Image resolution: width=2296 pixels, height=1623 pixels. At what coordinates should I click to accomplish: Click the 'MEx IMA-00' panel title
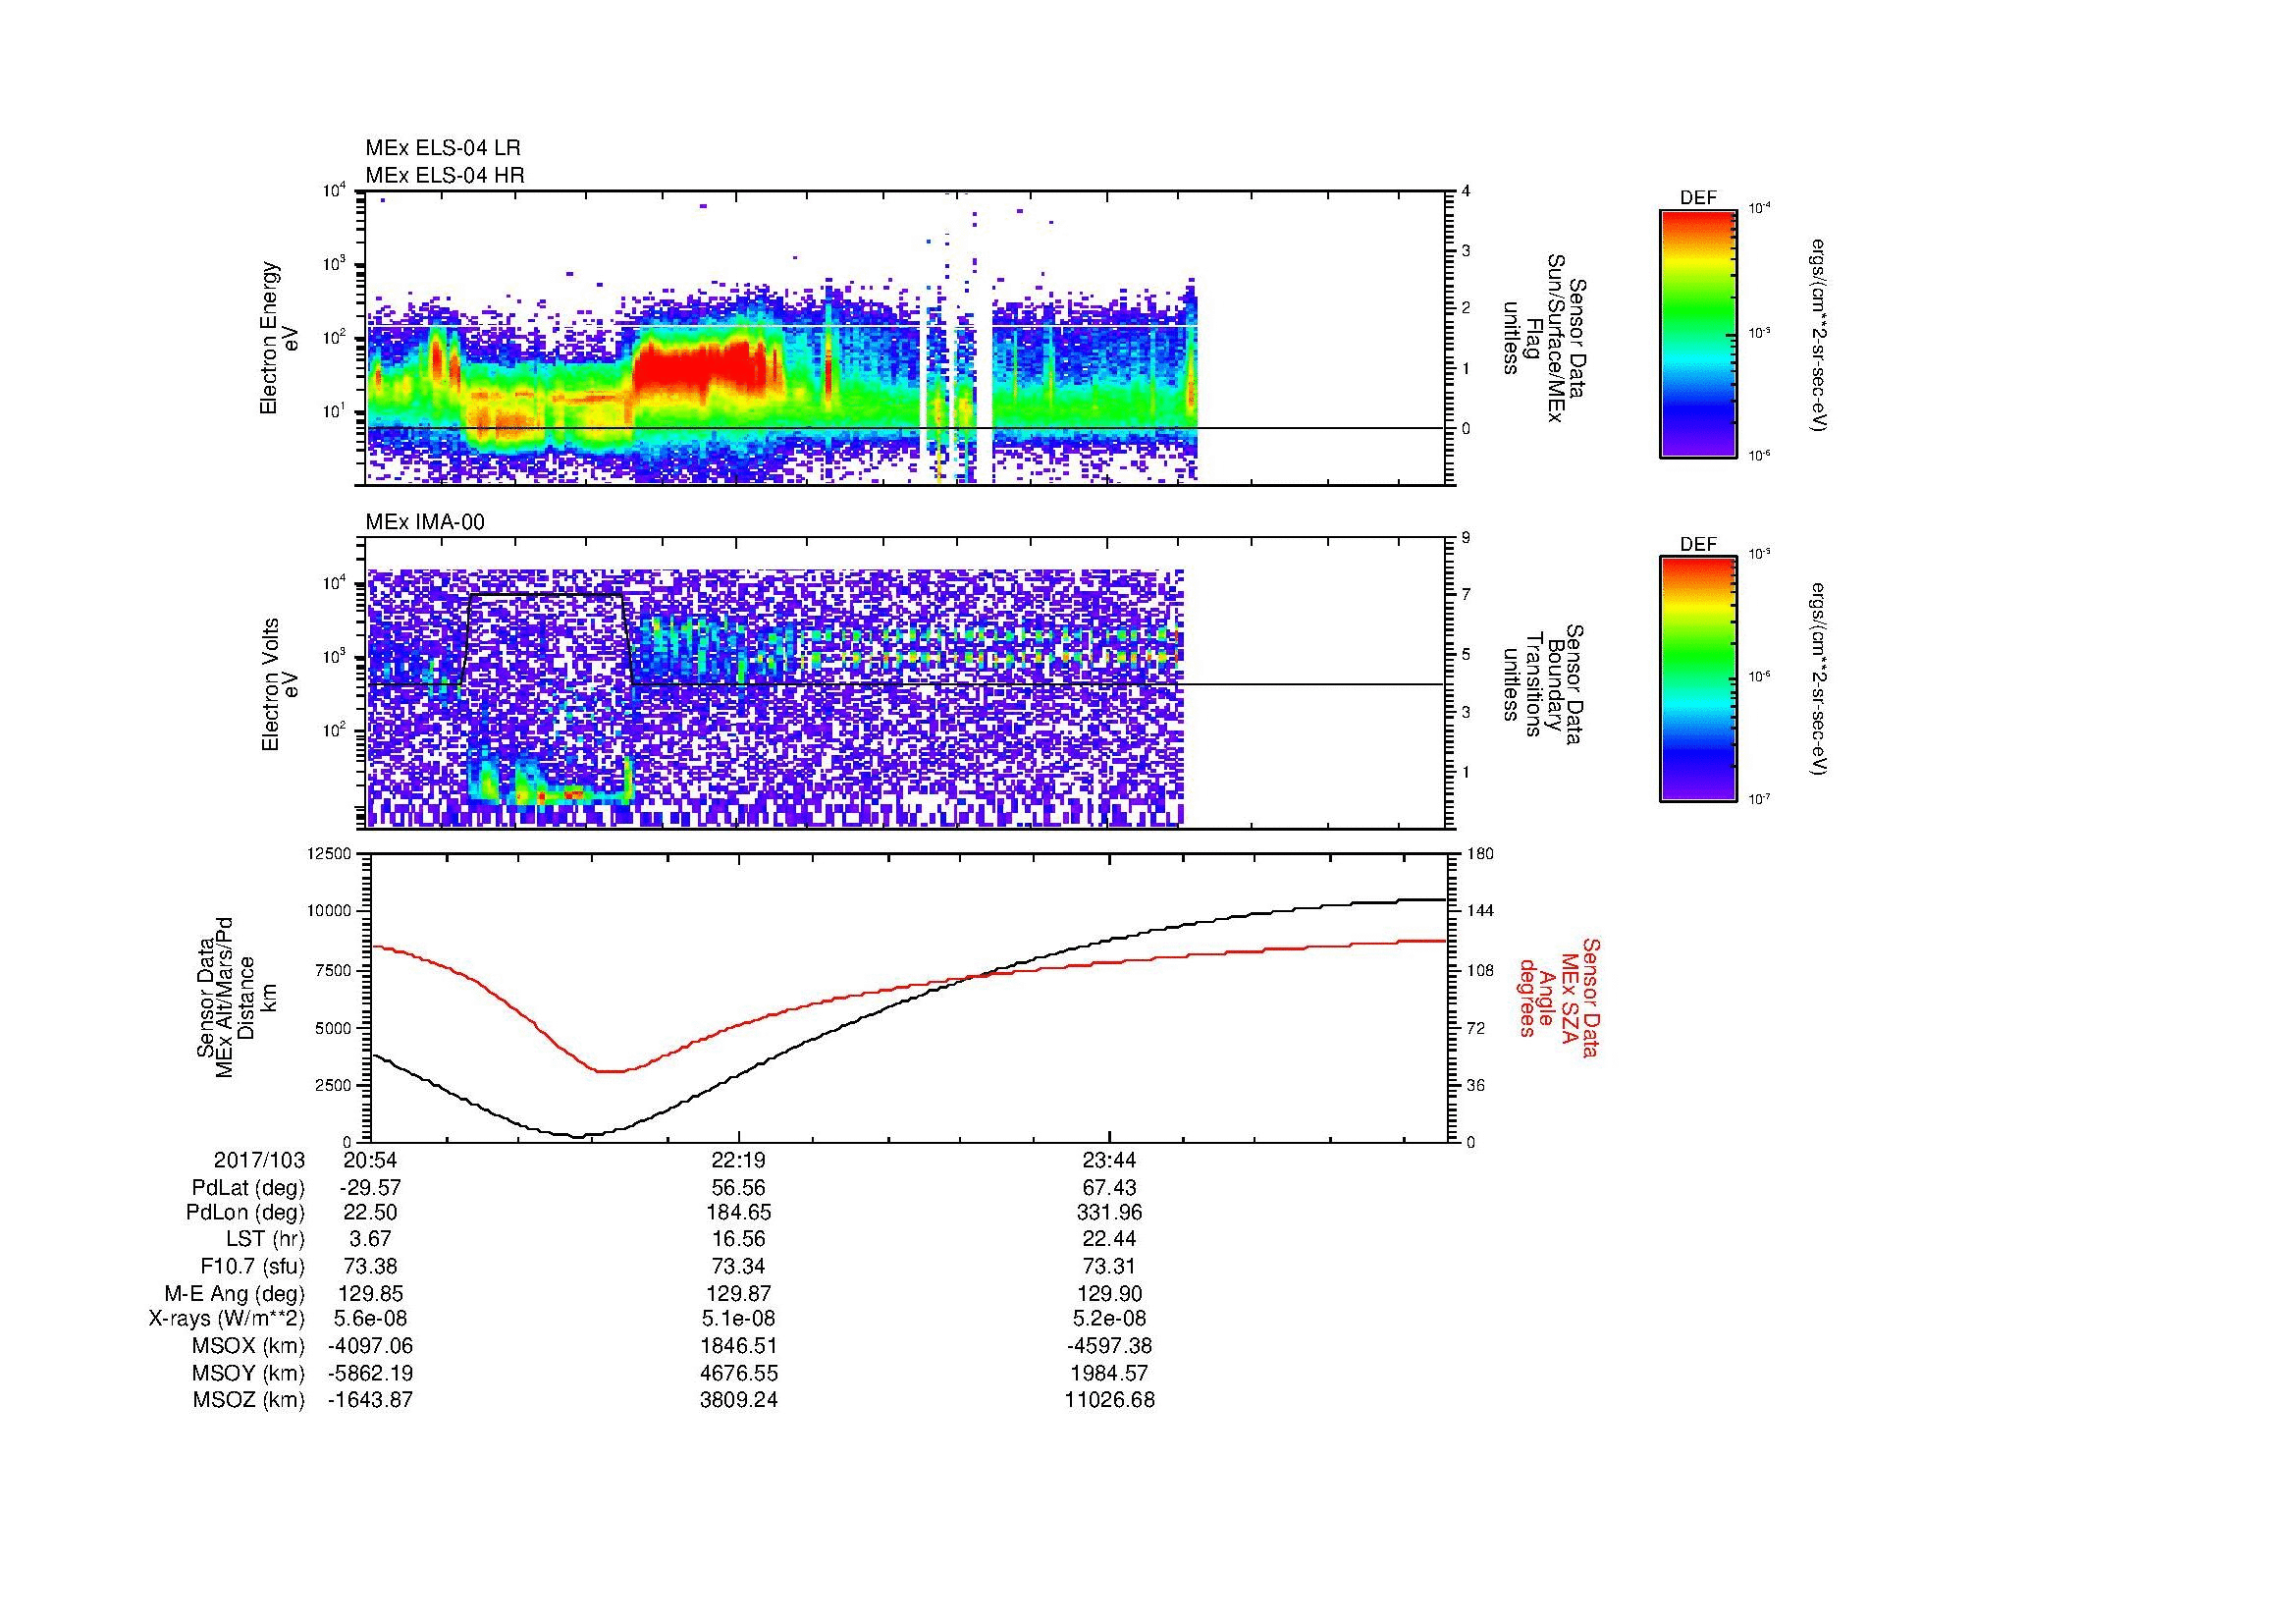pos(425,522)
